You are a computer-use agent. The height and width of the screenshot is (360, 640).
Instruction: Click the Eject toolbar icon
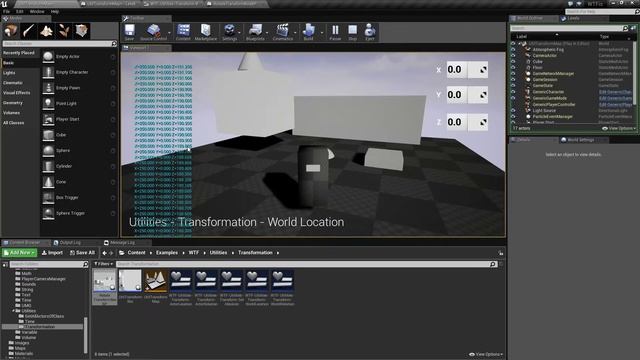click(x=370, y=32)
